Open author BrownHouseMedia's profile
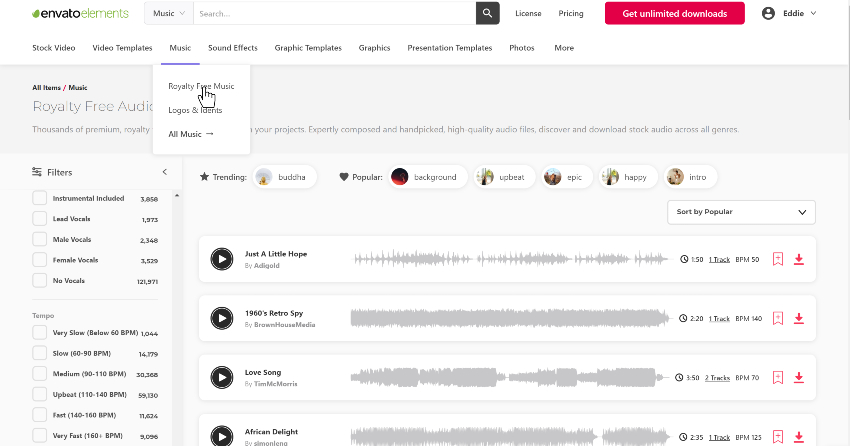Image resolution: width=850 pixels, height=446 pixels. [285, 325]
